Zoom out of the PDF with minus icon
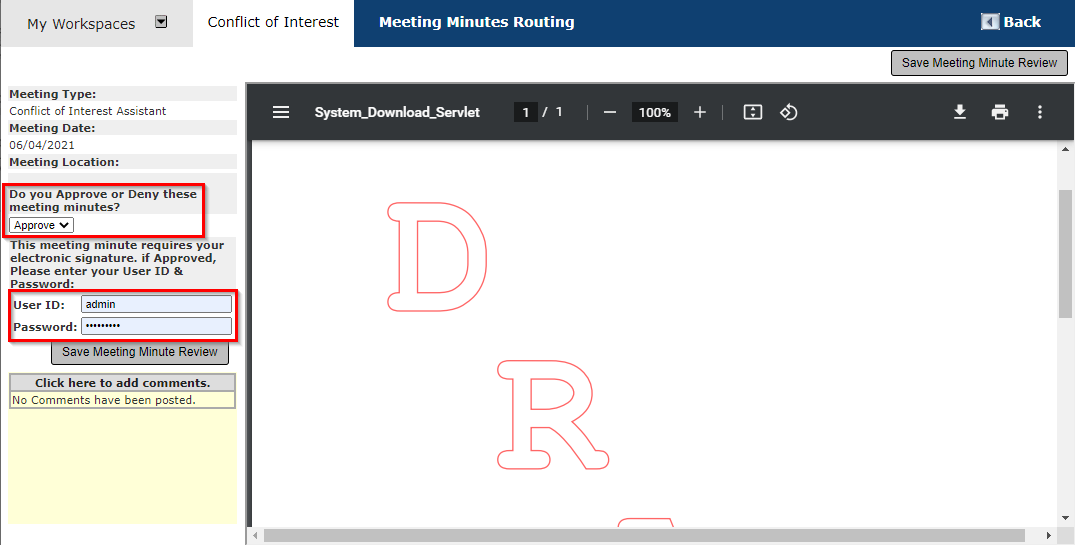 pos(609,112)
